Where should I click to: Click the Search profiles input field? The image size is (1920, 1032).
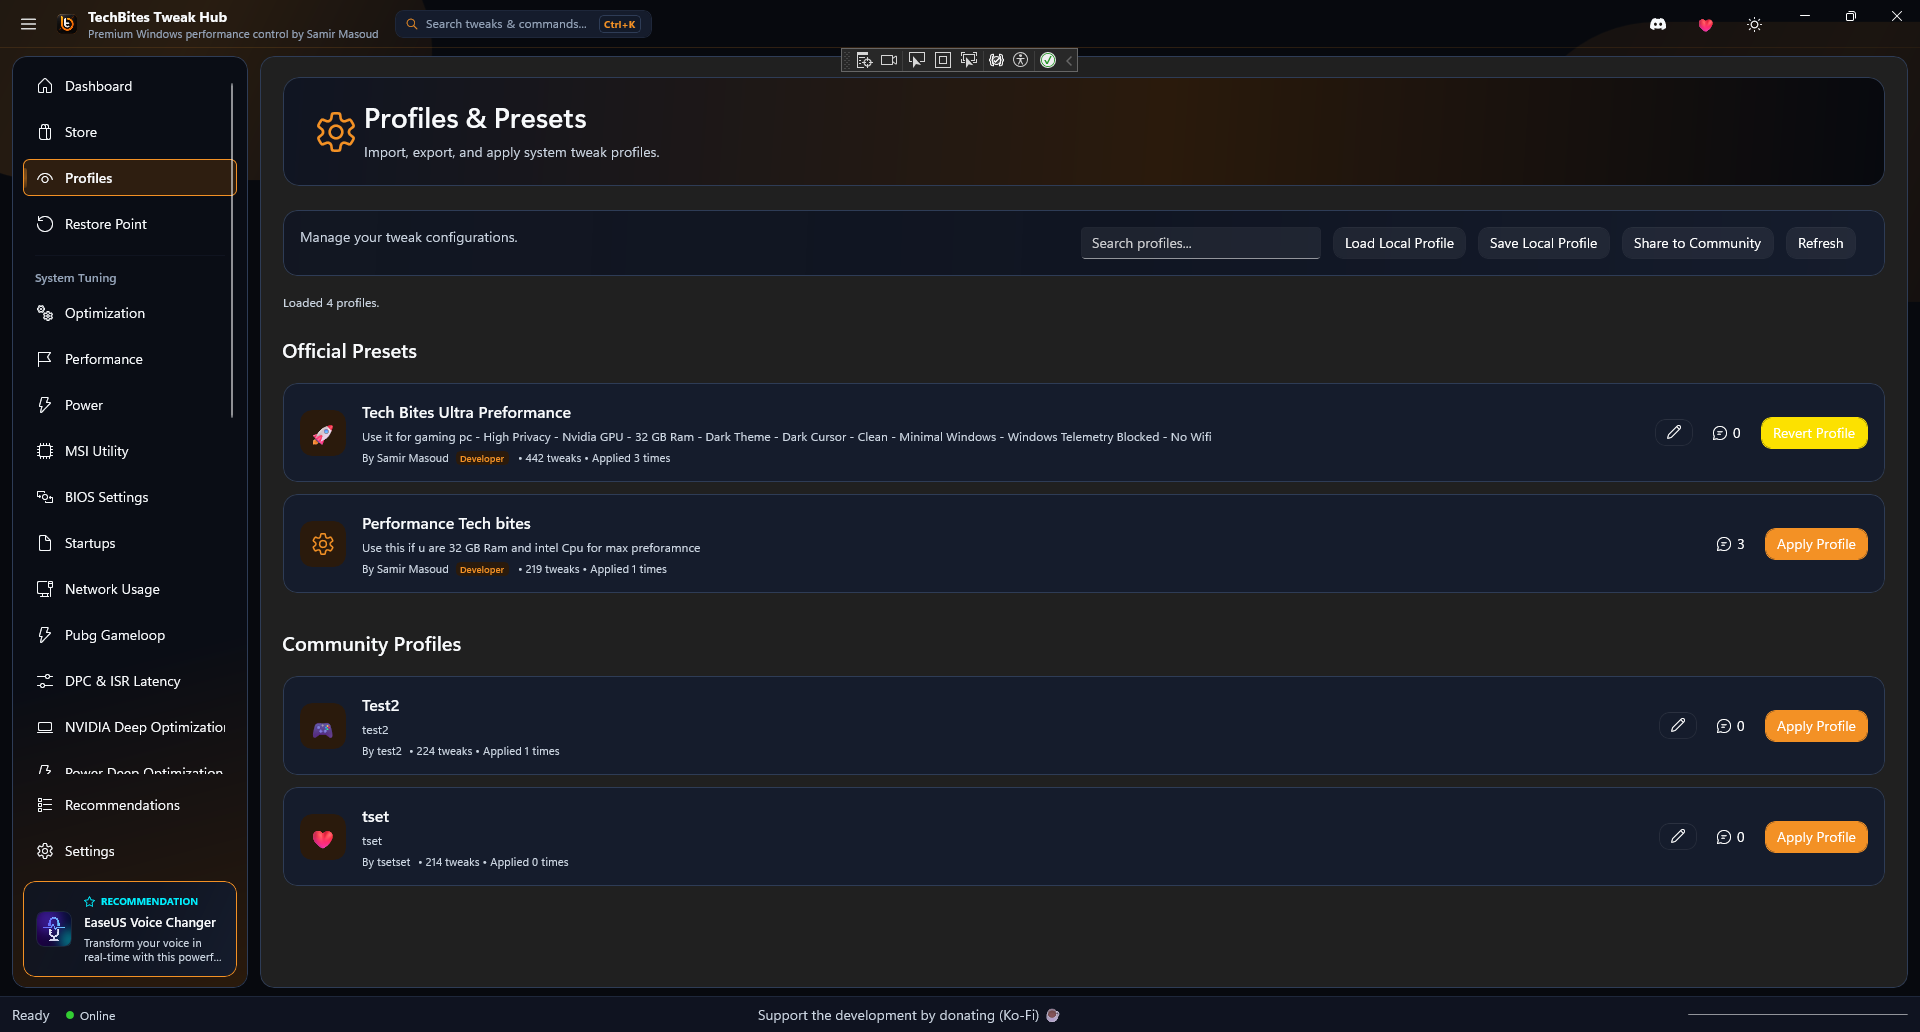(x=1200, y=243)
